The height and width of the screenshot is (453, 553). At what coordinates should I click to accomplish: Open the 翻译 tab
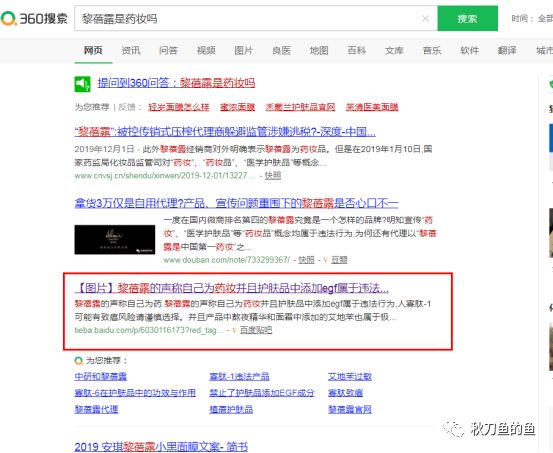coord(507,50)
